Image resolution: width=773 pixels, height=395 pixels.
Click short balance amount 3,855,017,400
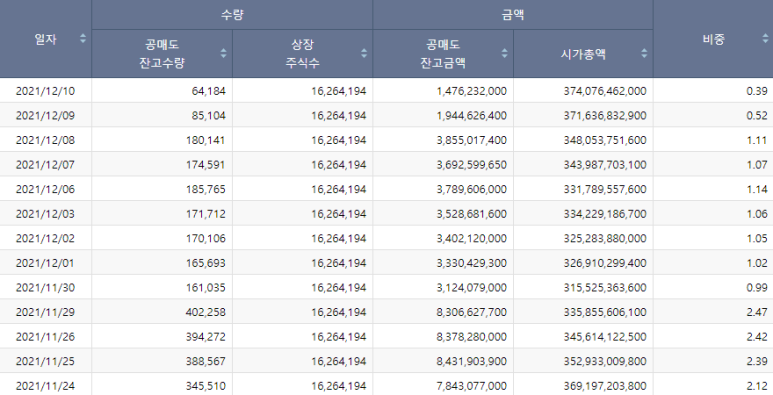point(472,140)
